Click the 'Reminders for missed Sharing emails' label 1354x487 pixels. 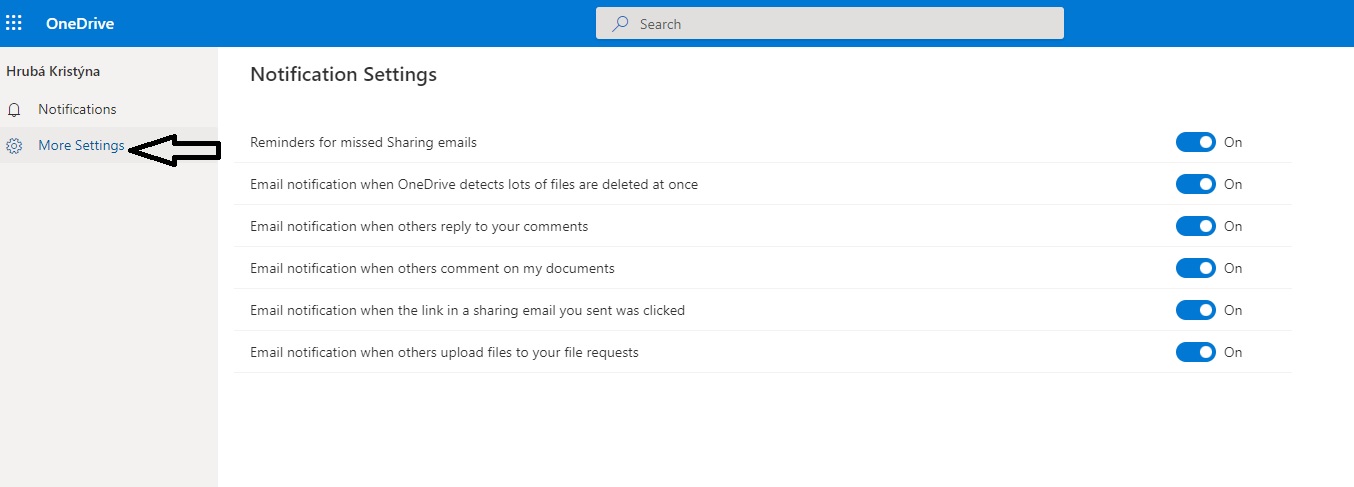tap(363, 142)
